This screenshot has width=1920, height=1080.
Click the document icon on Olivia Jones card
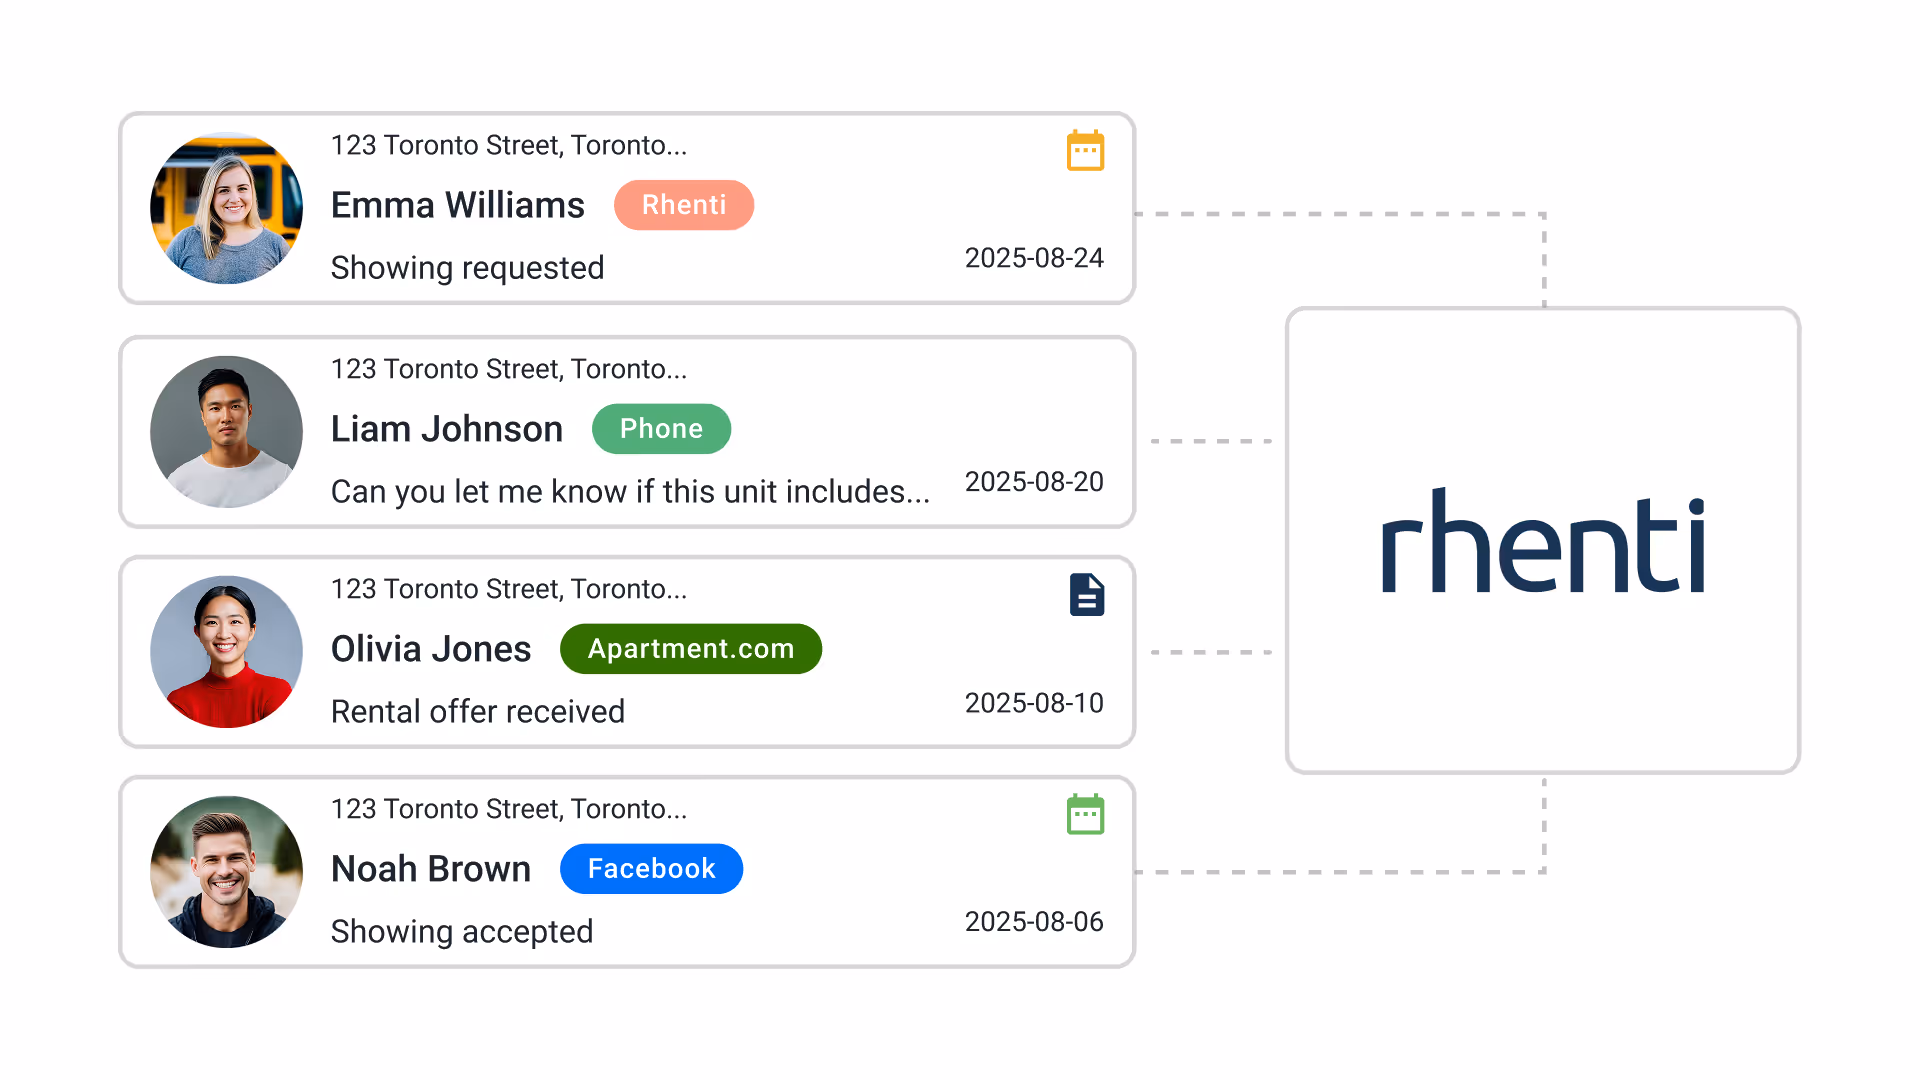1087,595
